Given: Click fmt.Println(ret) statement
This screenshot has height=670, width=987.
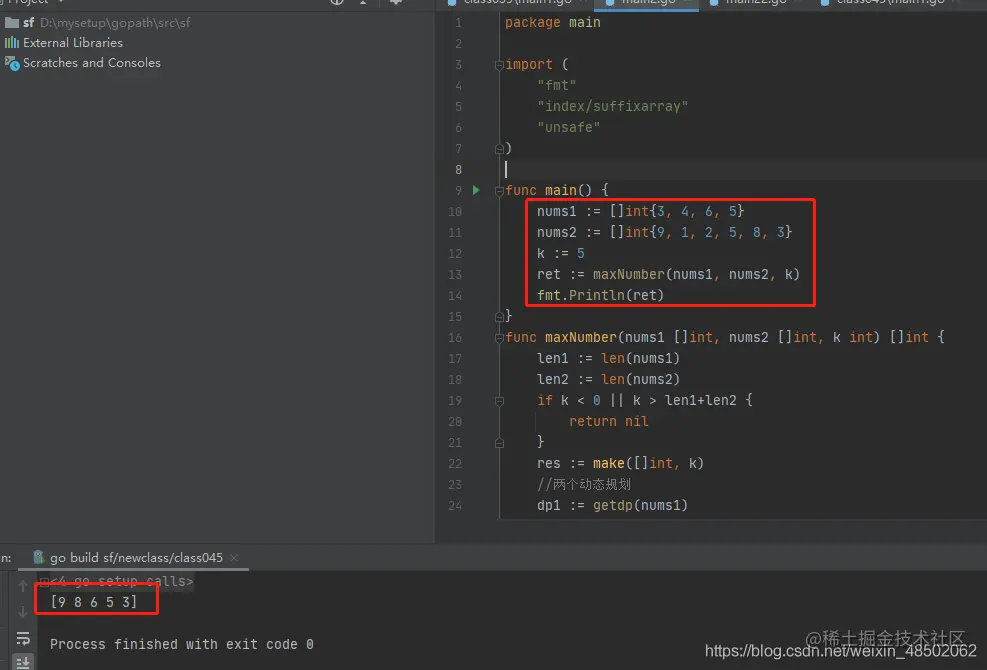Looking at the screenshot, I should click(x=601, y=295).
